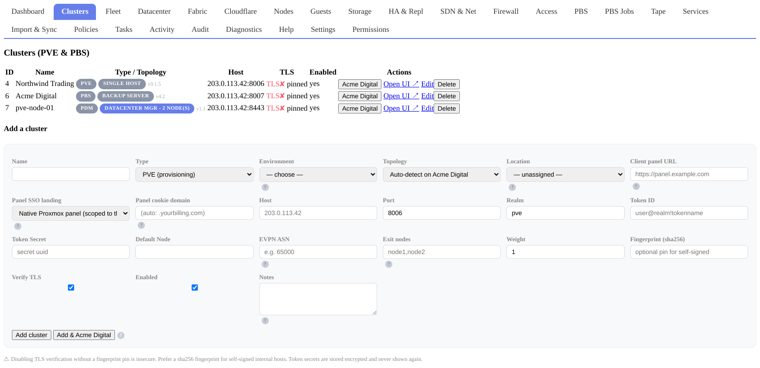Click the Add cluster button
Viewport: 760px width, 368px height.
coord(31,335)
